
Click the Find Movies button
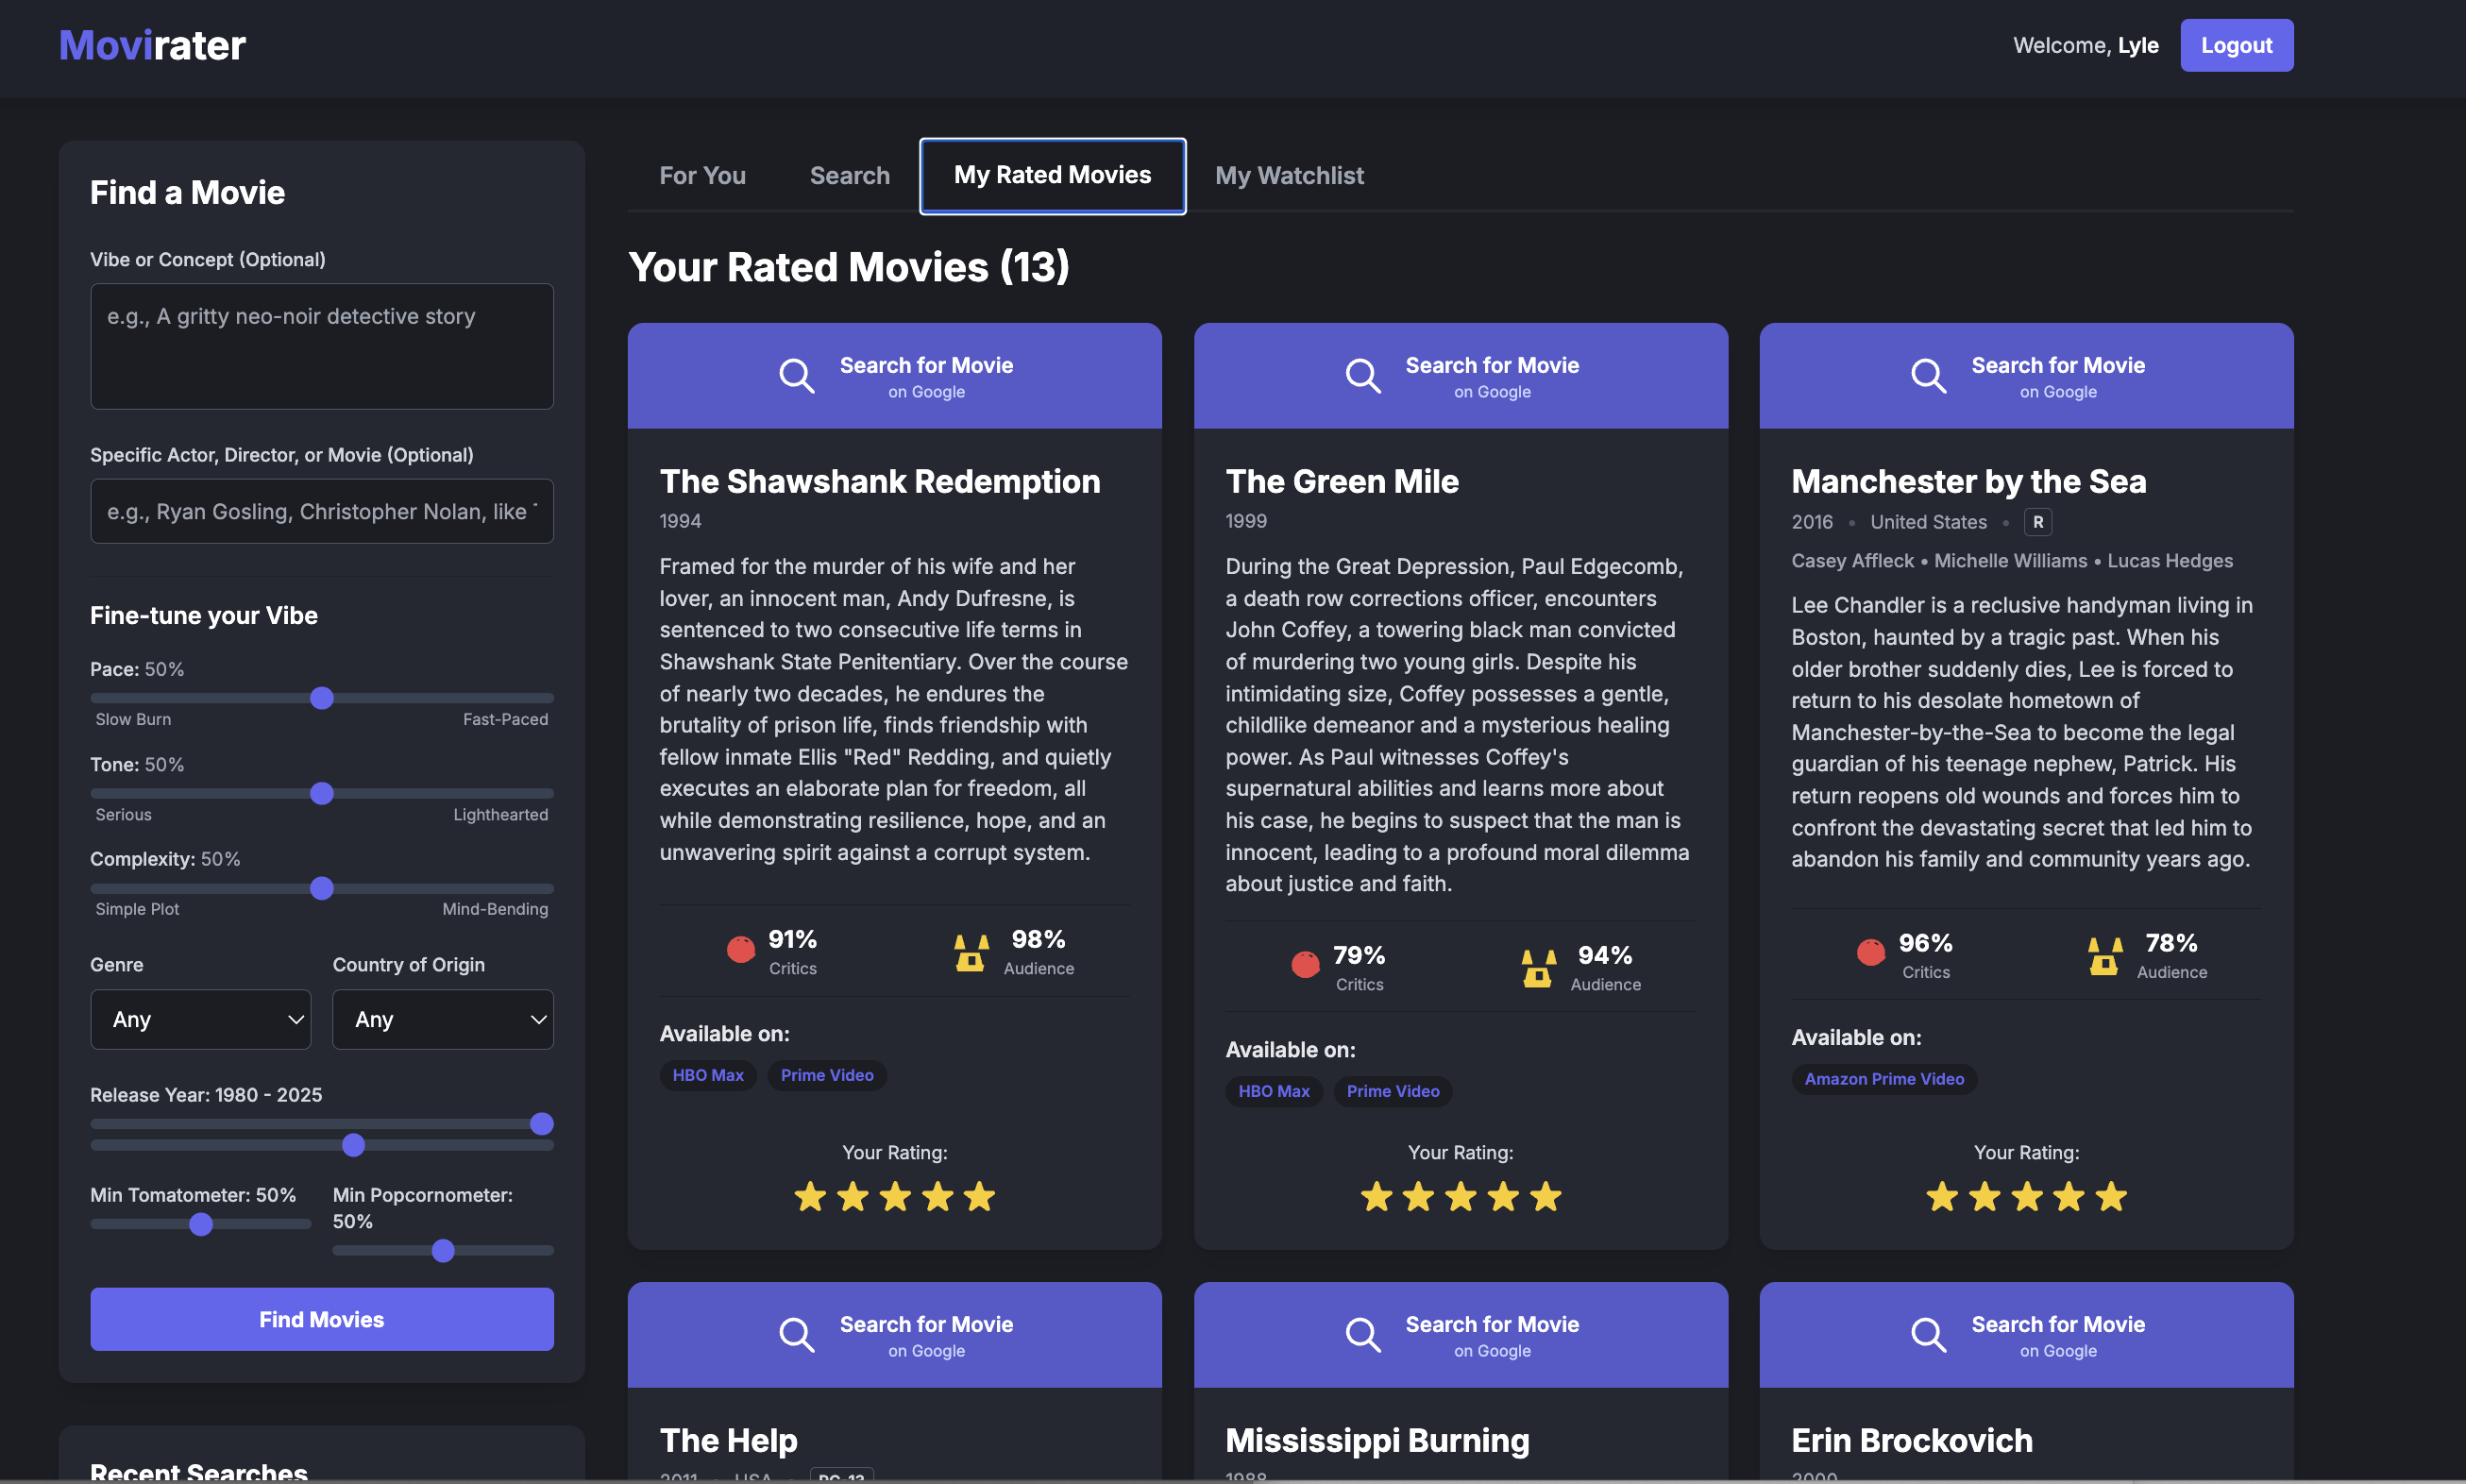coord(321,1318)
